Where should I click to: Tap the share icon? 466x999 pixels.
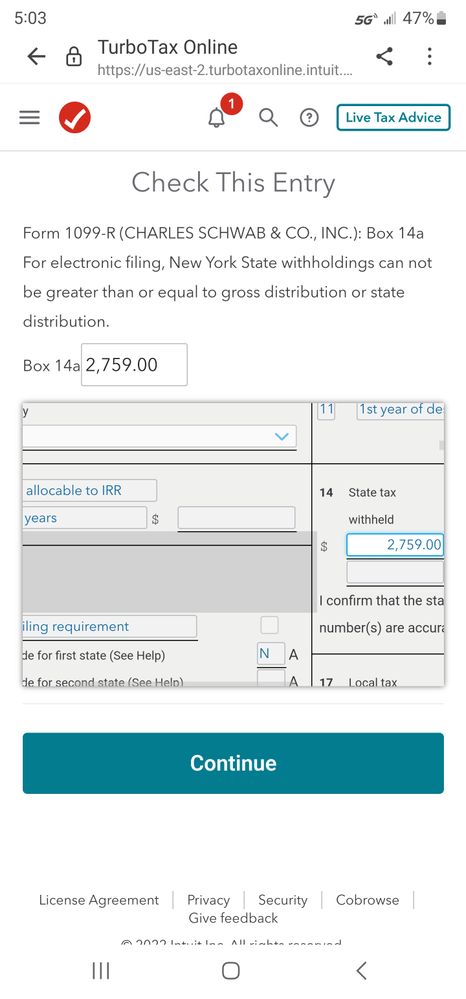point(384,57)
